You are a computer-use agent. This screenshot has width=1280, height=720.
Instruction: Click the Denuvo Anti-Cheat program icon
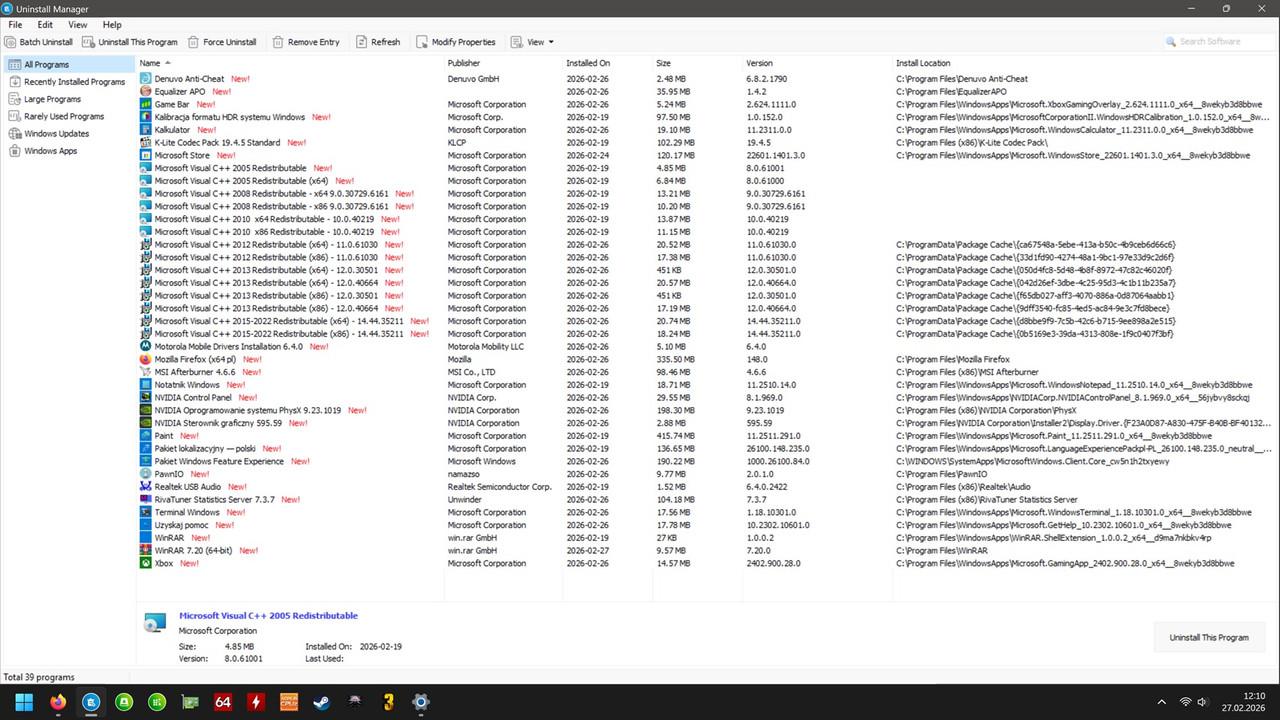tap(145, 78)
